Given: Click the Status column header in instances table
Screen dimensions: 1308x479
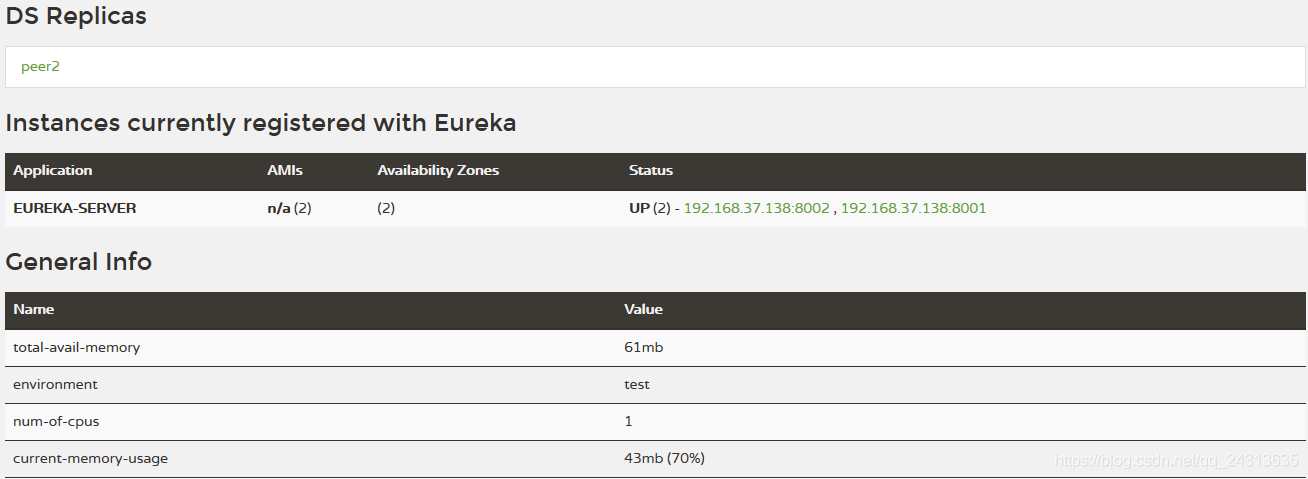Looking at the screenshot, I should 651,171.
